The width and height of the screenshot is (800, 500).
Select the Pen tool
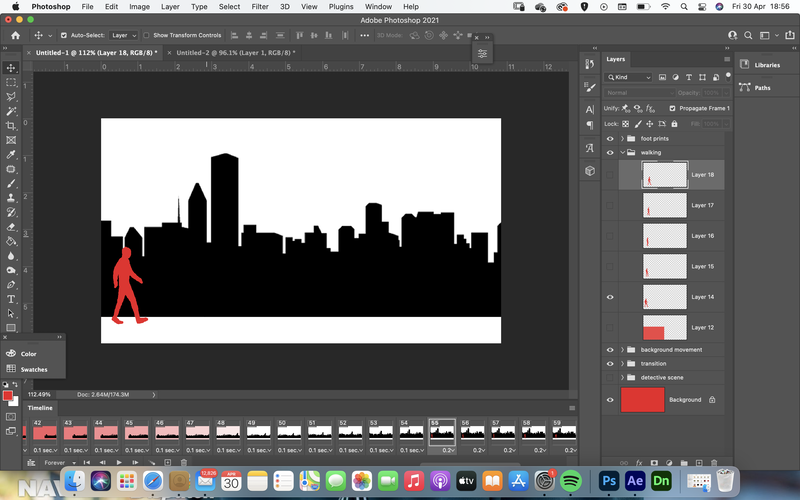[11, 285]
